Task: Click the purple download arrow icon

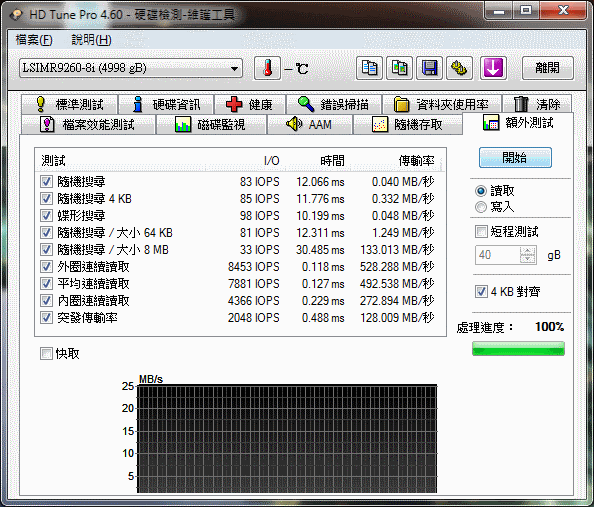Action: click(493, 68)
